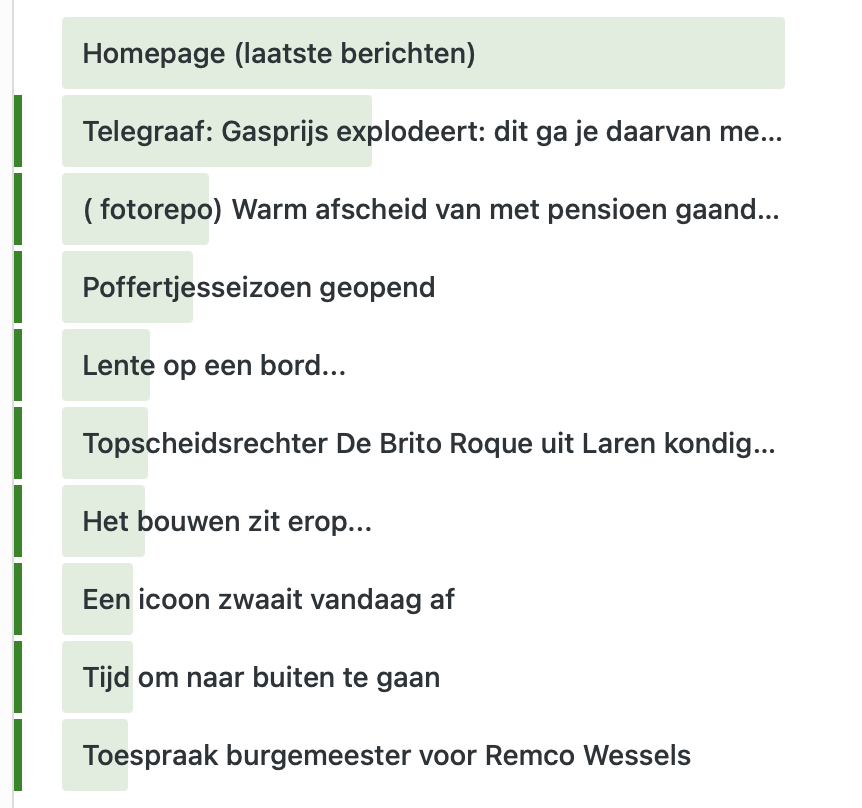This screenshot has height=808, width=862.
Task: Click Tijd om naar buiten te gaan
Action: [261, 677]
